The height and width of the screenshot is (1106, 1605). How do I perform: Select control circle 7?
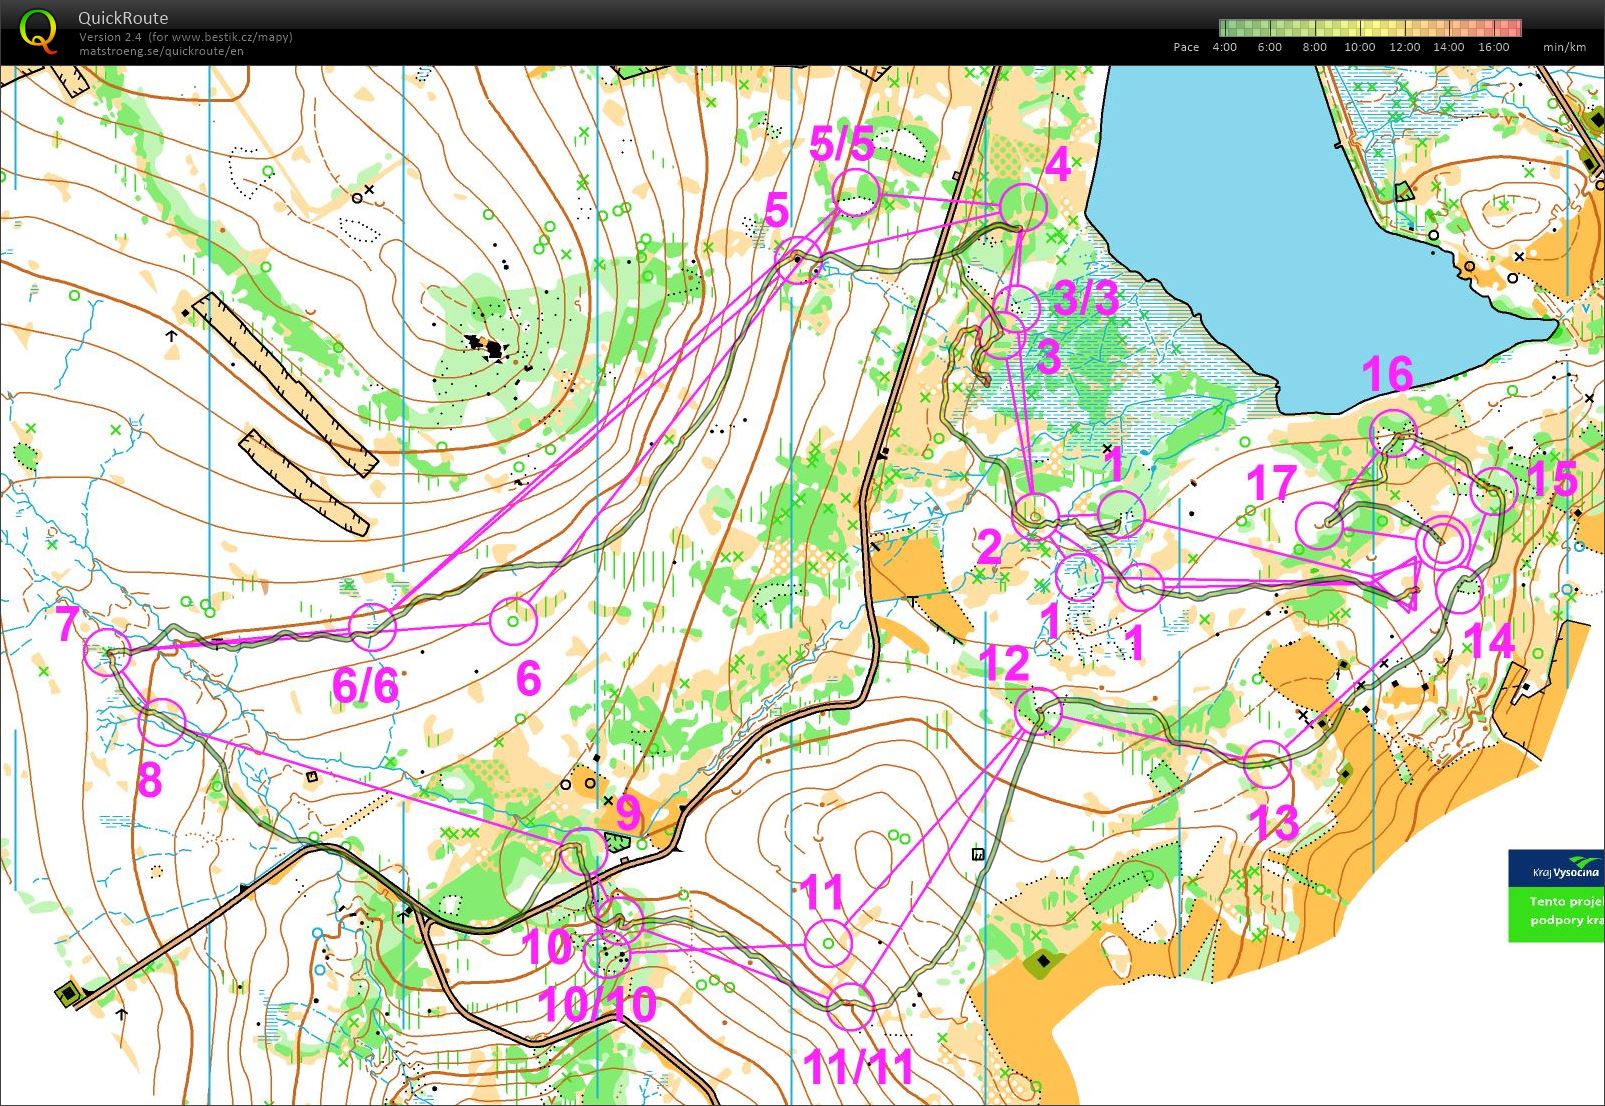107,652
